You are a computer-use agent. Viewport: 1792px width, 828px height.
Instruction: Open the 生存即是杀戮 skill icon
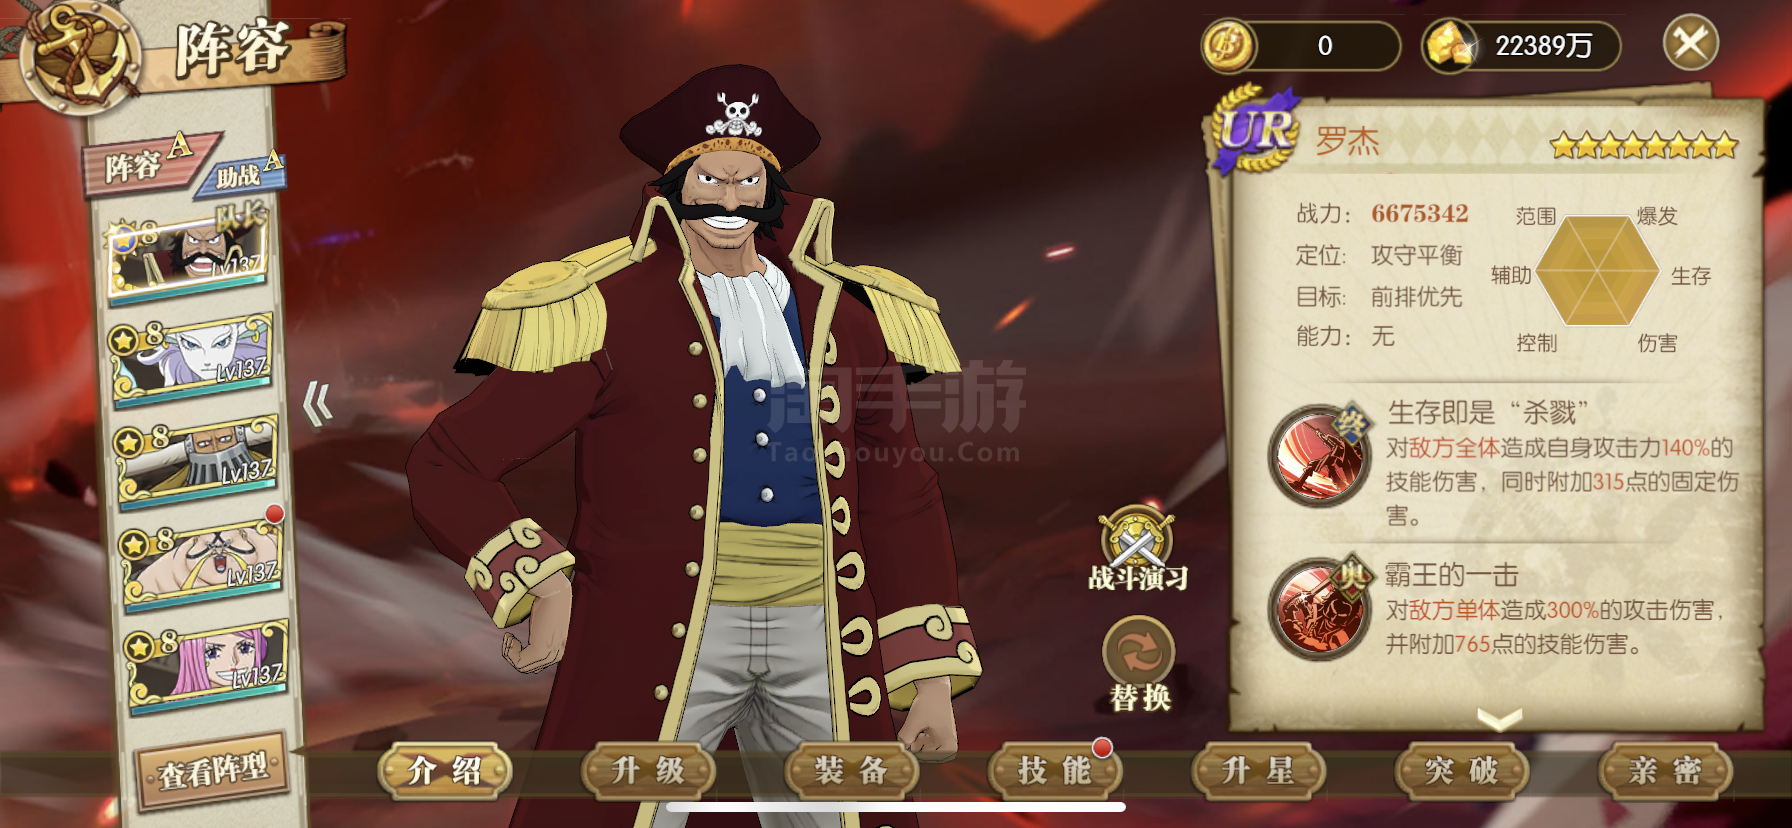click(x=1320, y=455)
